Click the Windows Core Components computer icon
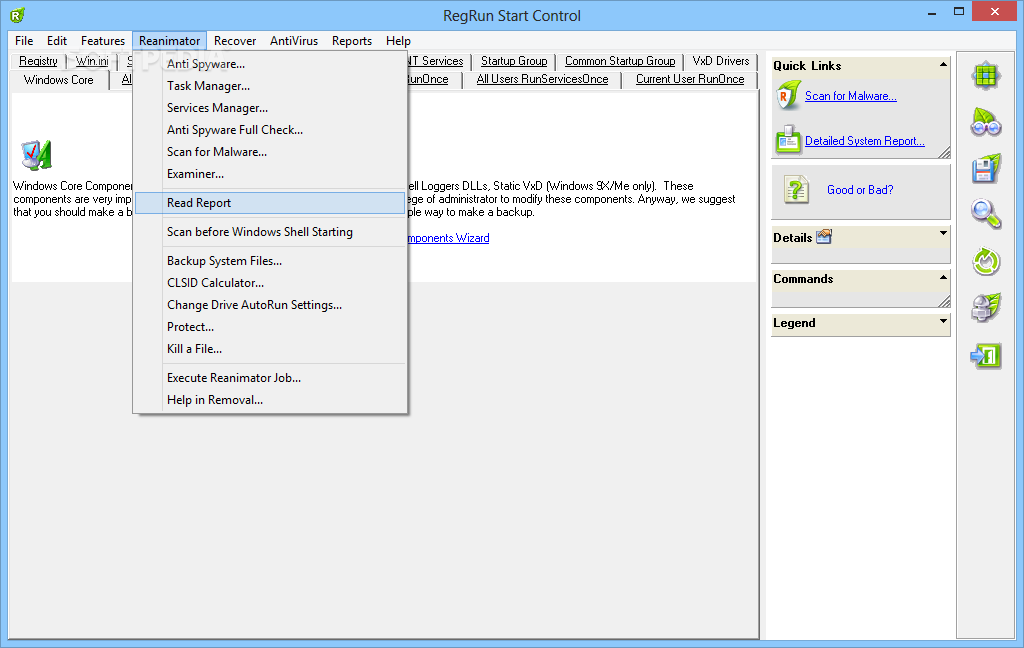 pos(36,155)
